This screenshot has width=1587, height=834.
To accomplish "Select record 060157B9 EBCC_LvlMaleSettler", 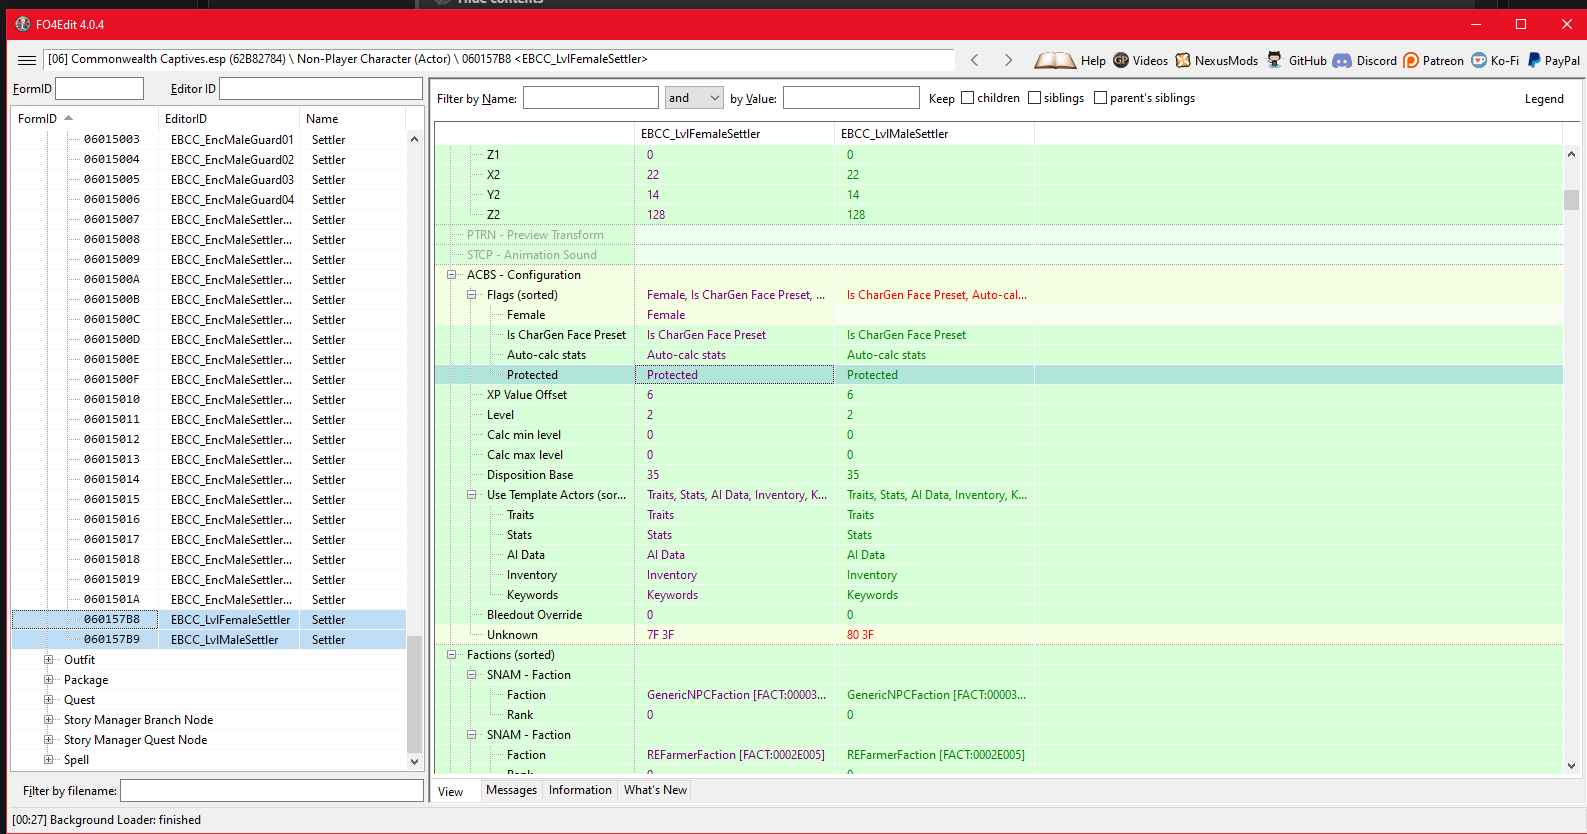I will 209,640.
